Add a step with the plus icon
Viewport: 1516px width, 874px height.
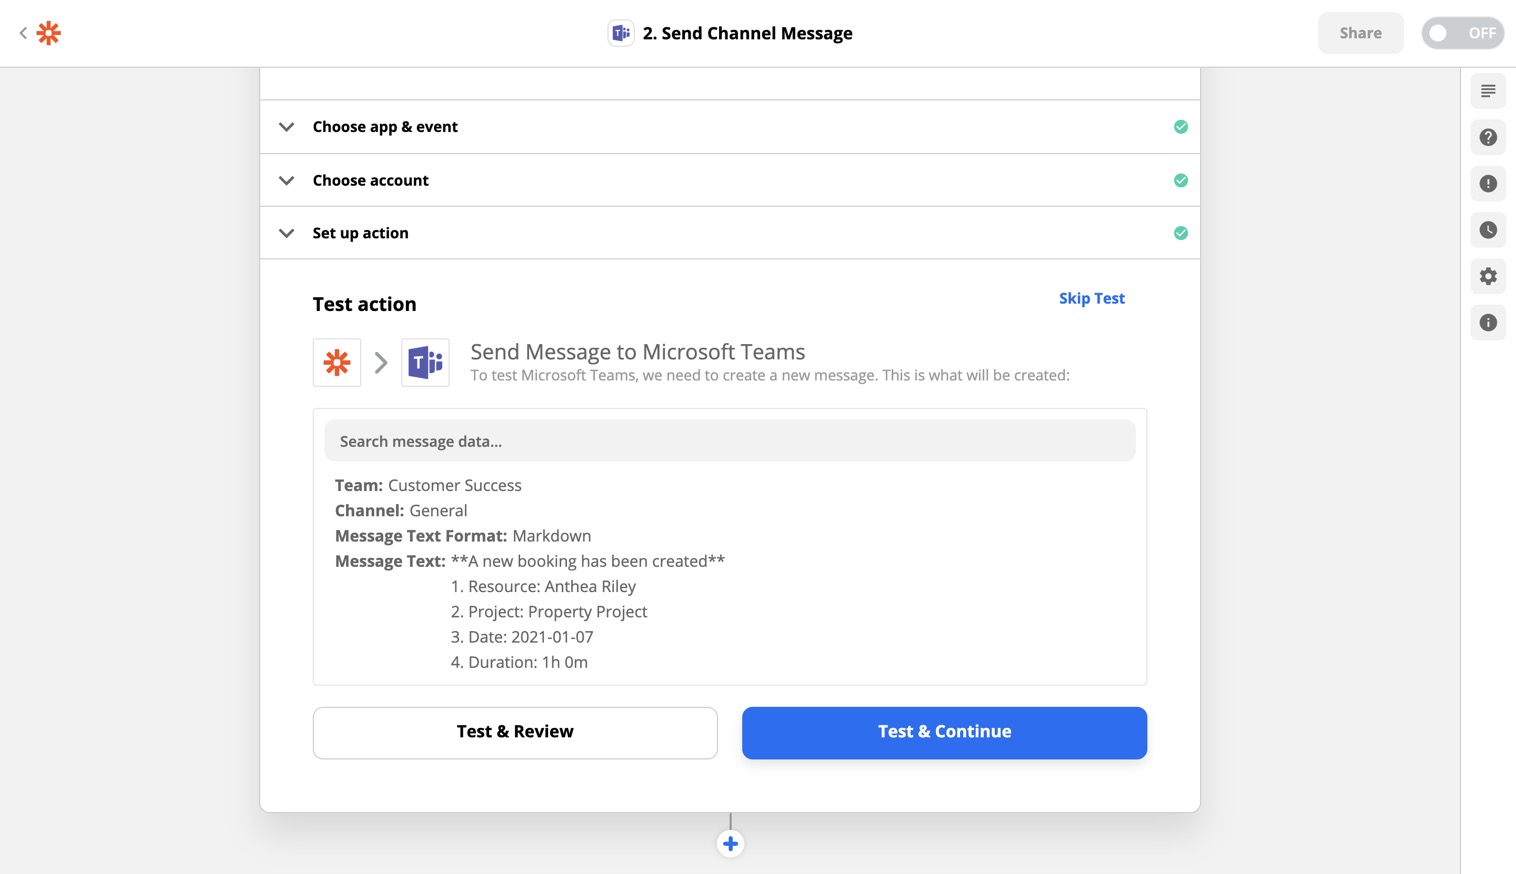(x=730, y=844)
